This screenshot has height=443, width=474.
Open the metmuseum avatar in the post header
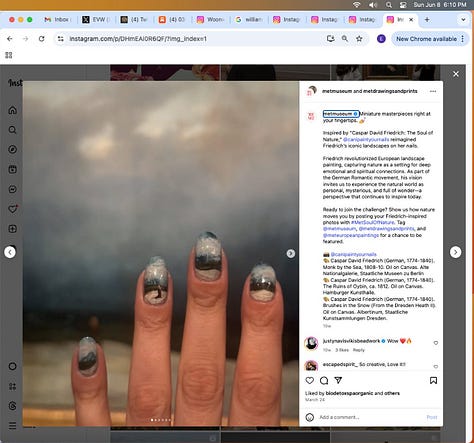click(x=311, y=91)
